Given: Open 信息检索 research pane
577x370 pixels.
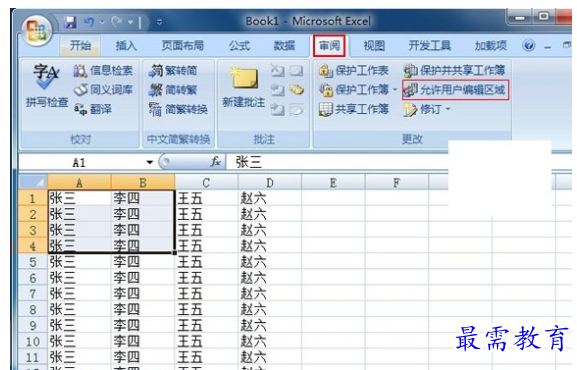Looking at the screenshot, I should pos(103,70).
